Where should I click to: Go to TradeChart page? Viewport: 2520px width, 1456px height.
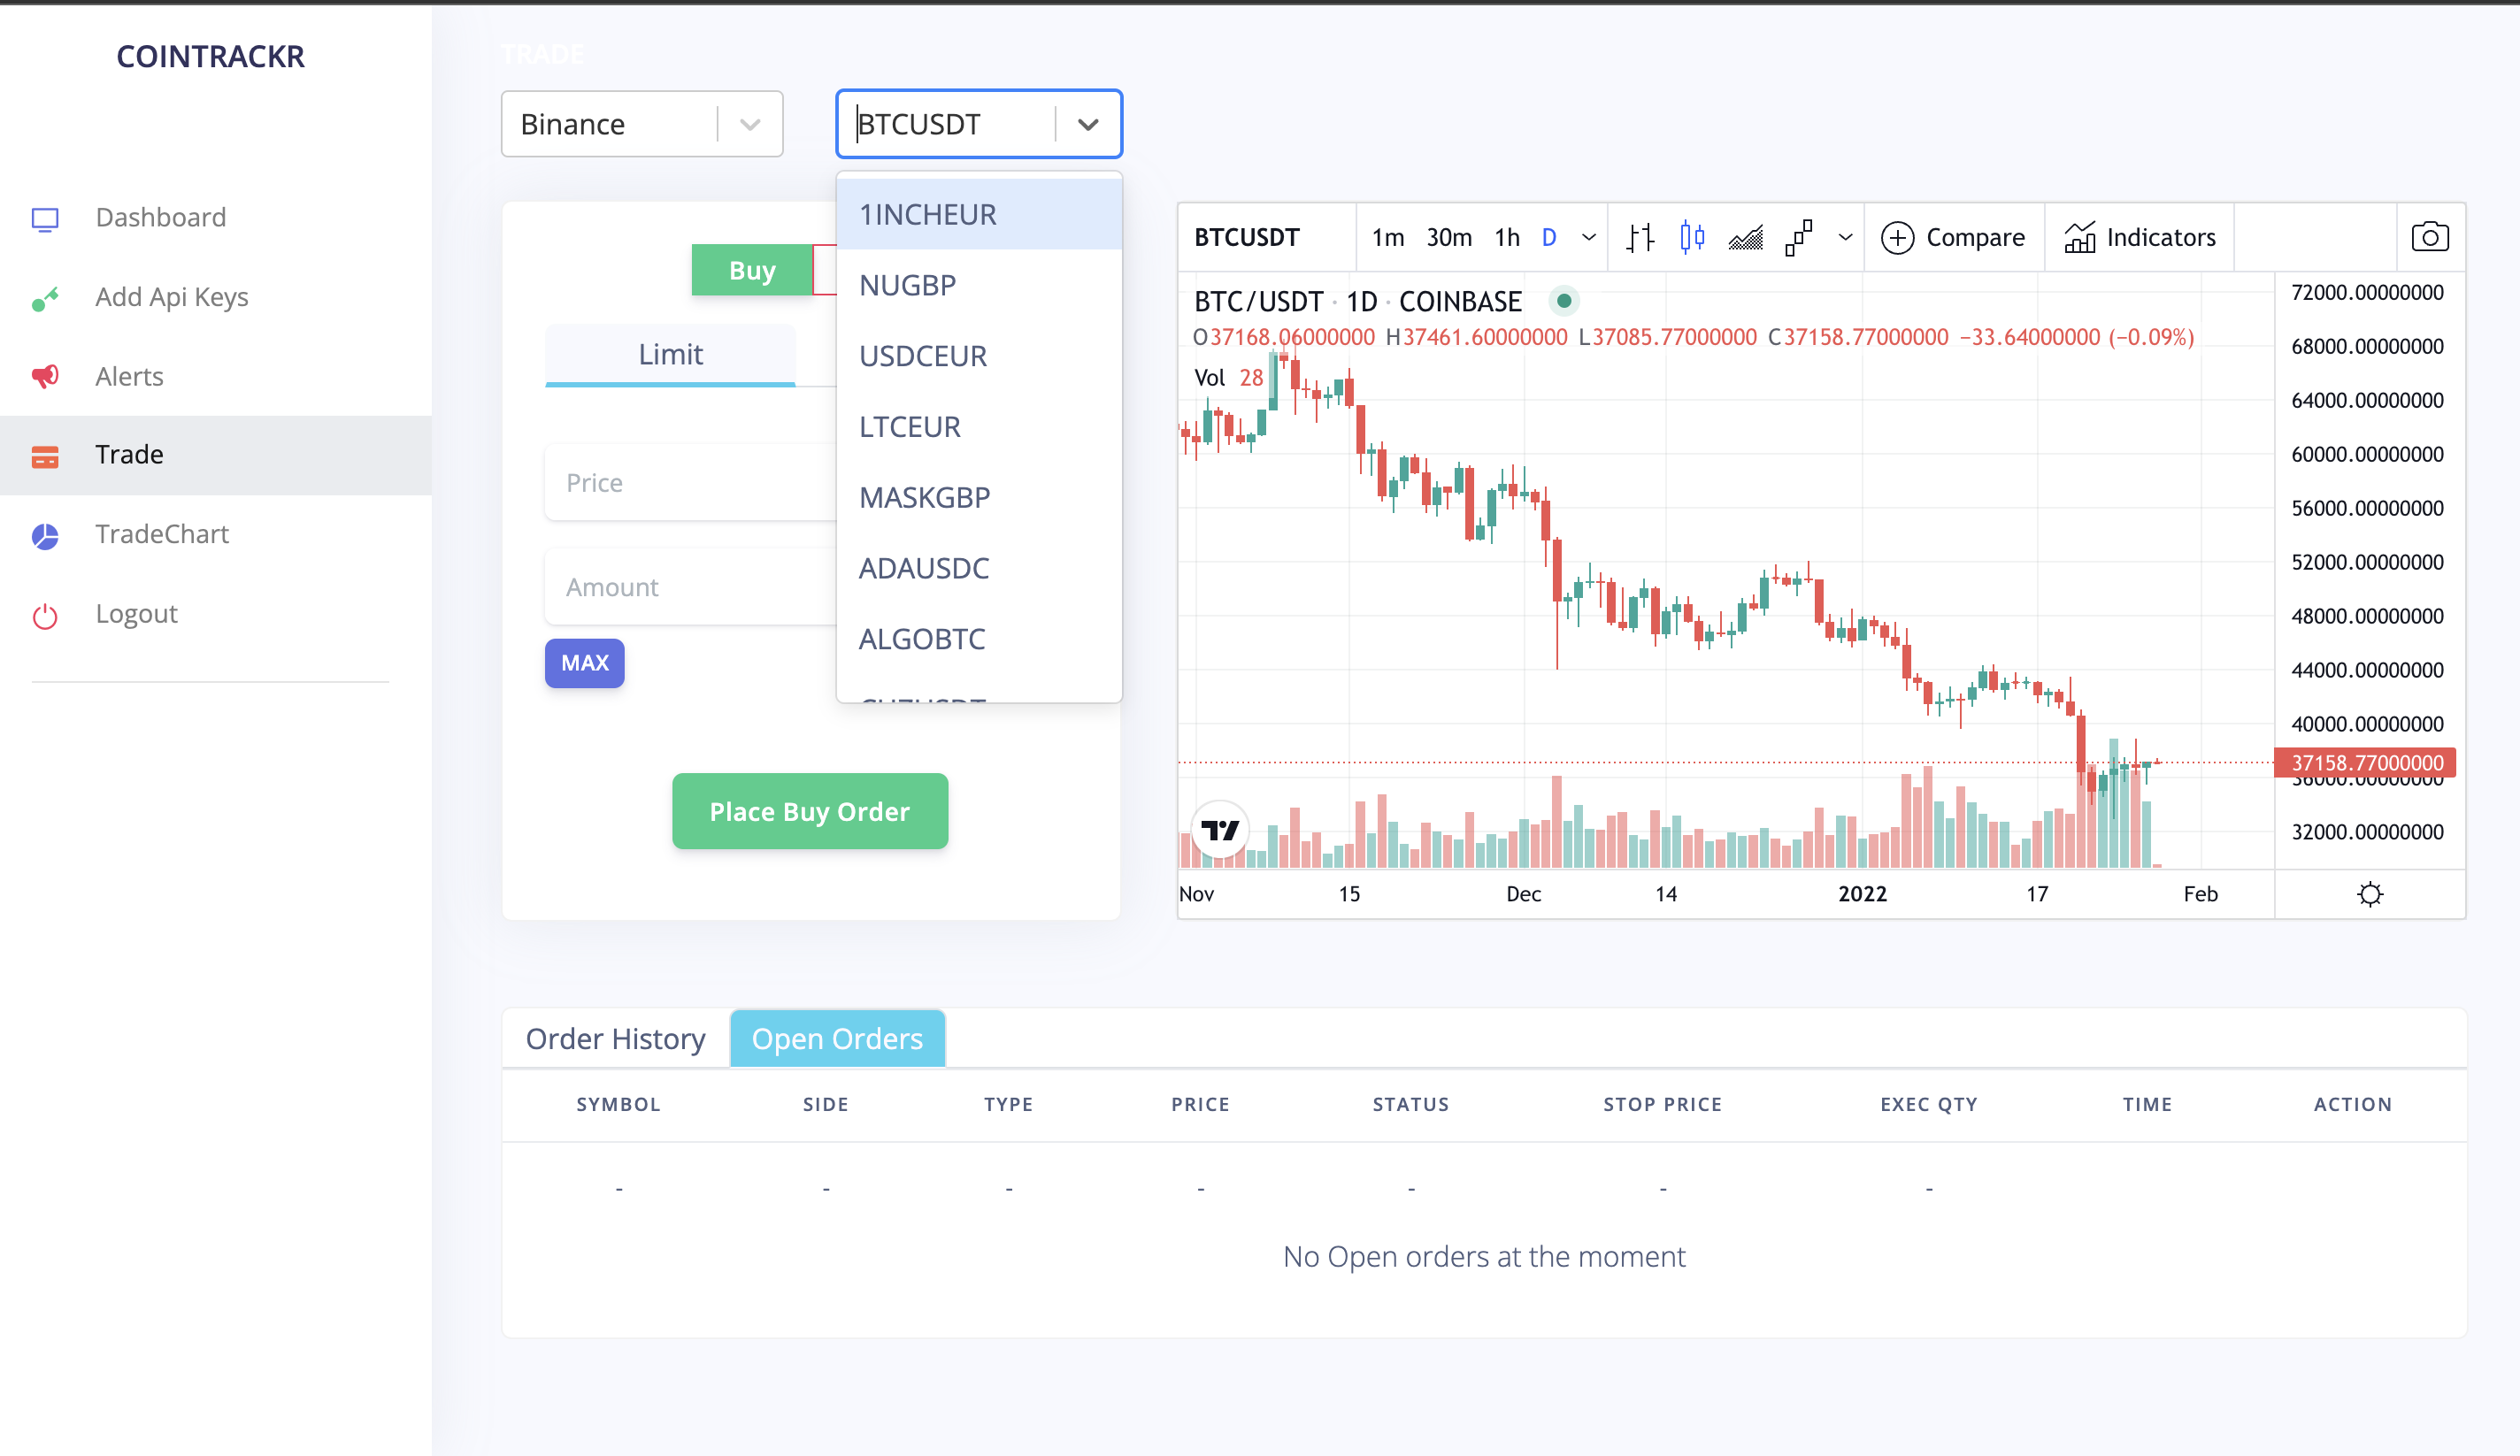162,534
